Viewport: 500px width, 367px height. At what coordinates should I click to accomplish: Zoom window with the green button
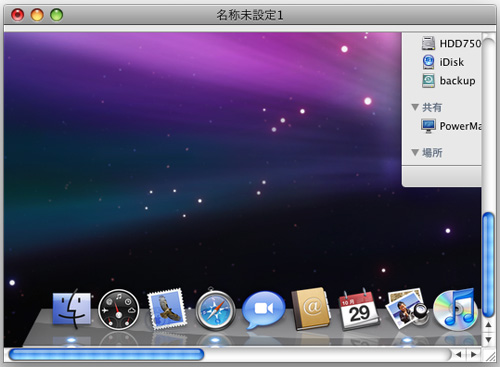[56, 15]
